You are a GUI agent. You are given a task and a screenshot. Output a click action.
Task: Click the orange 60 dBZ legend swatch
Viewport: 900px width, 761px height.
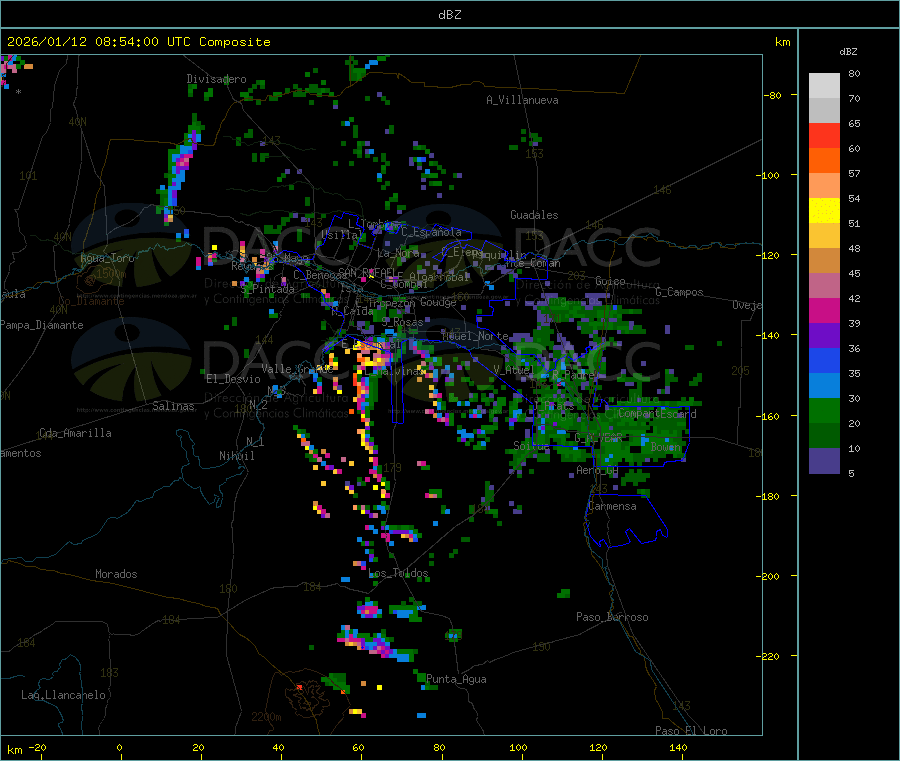824,161
